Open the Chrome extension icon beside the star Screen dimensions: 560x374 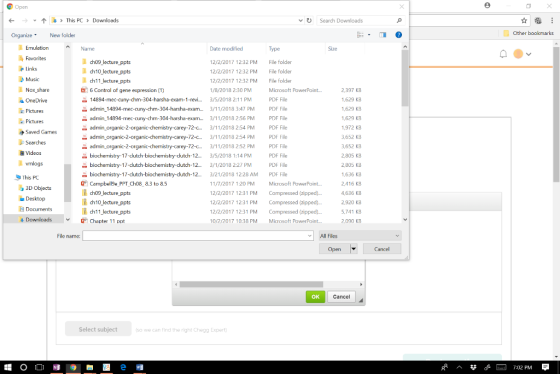coord(538,21)
